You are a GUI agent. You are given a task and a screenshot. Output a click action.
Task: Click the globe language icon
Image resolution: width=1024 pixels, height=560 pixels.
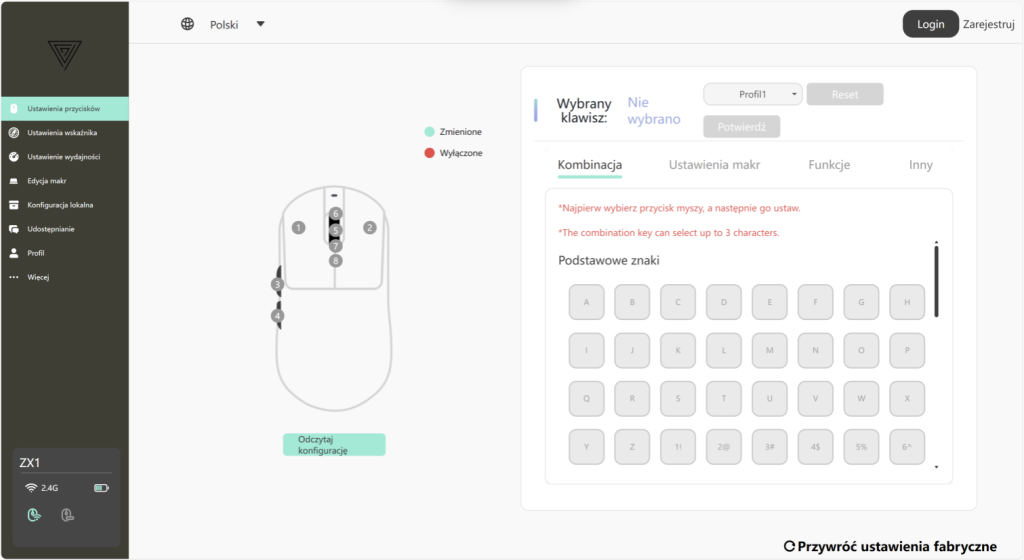pyautogui.click(x=187, y=24)
